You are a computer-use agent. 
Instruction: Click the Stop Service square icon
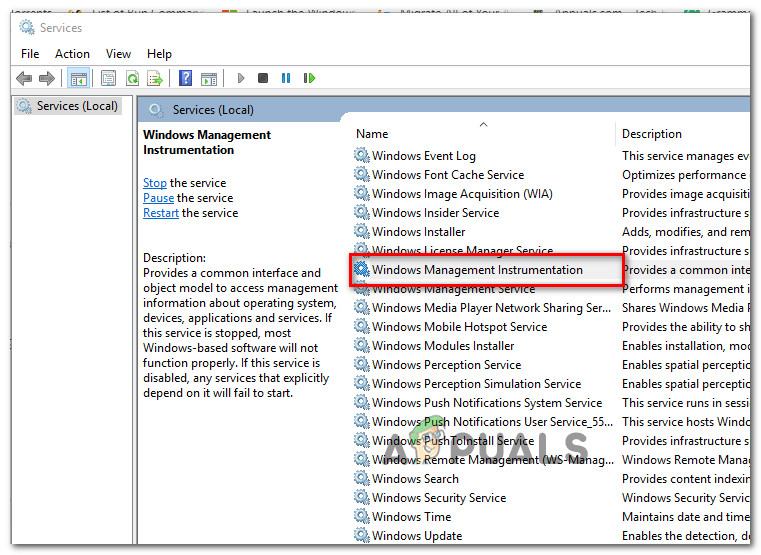tap(263, 78)
